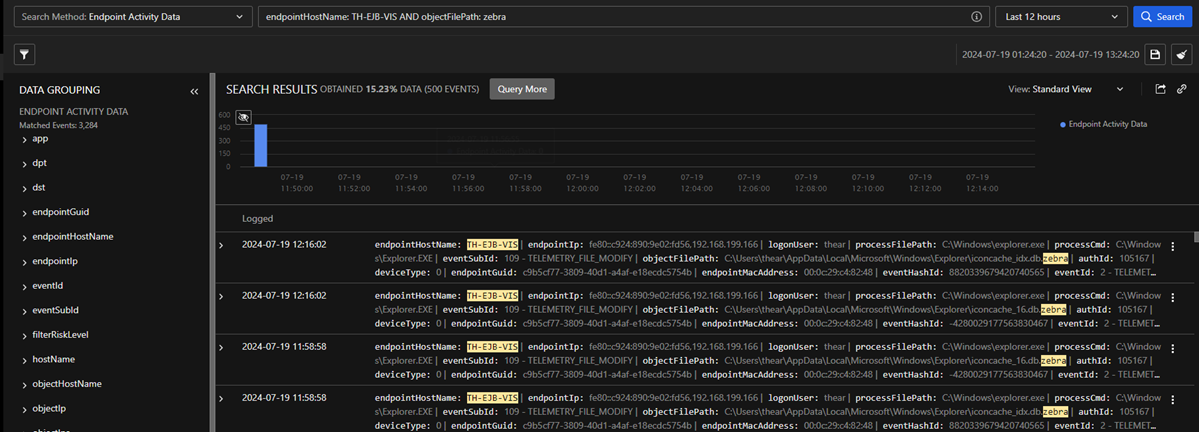Expand the endpointHostName grouping
The width and height of the screenshot is (1199, 432).
(x=24, y=237)
